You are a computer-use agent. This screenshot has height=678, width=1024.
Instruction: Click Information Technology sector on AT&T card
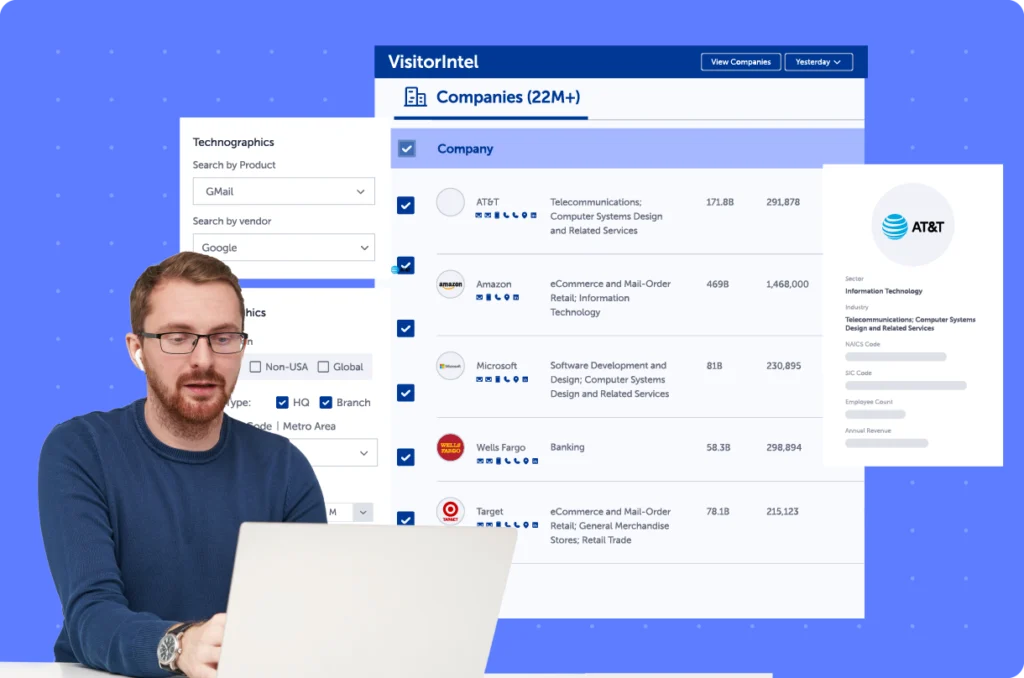884,291
